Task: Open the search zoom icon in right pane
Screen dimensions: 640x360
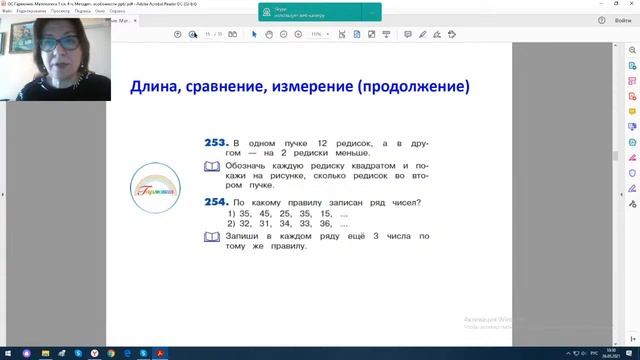Action: 632,50
